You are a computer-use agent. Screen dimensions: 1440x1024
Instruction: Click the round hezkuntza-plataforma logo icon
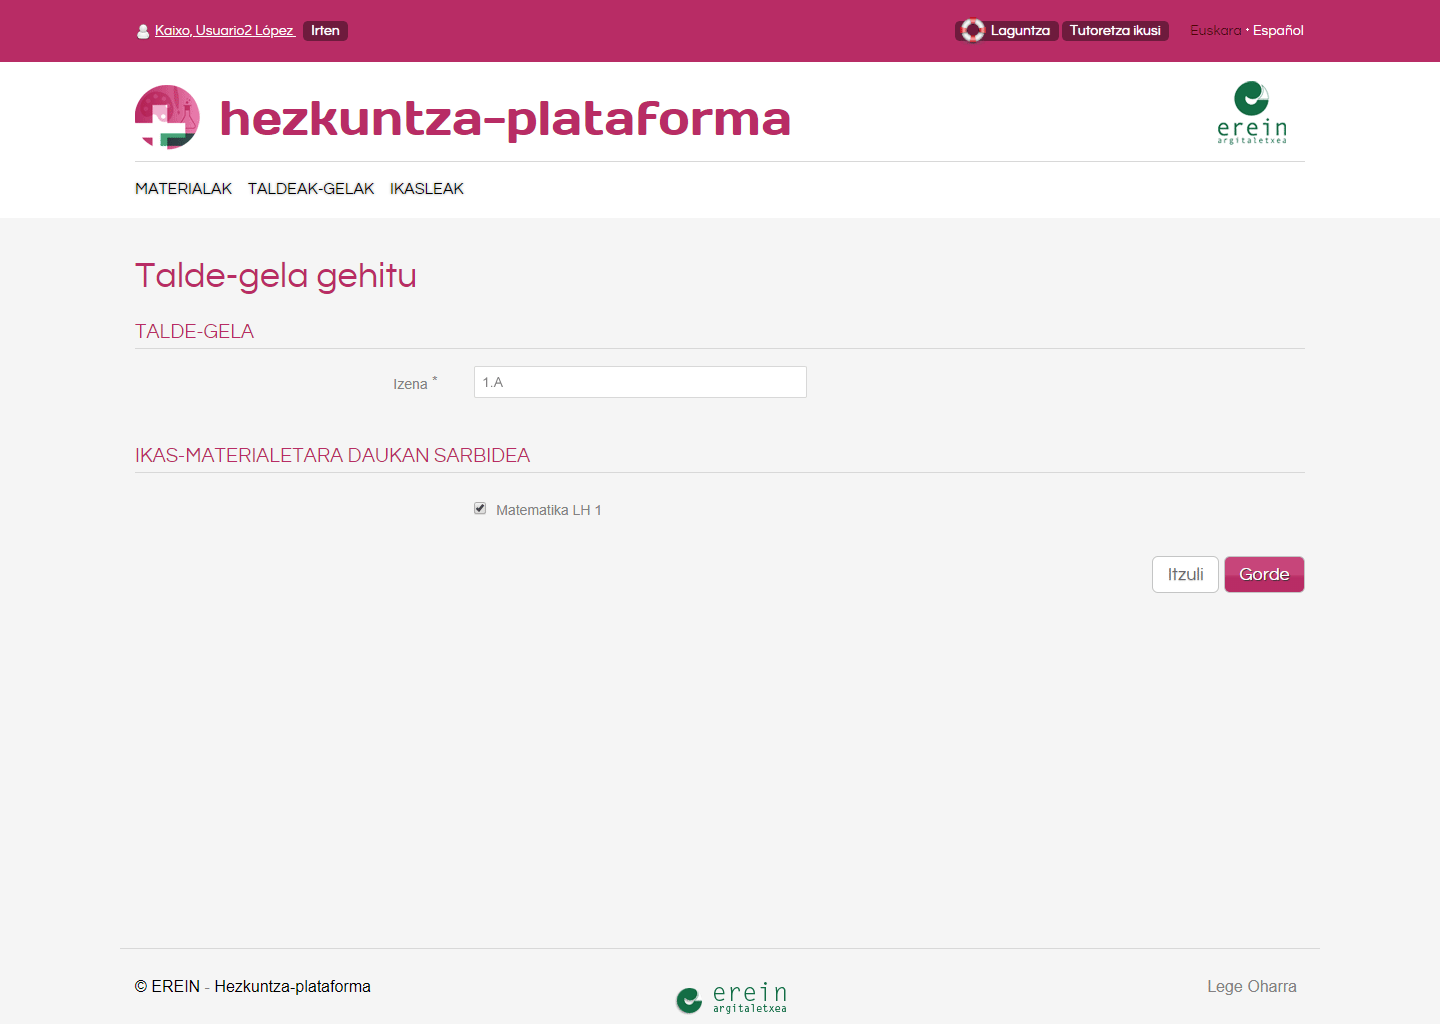click(x=167, y=117)
